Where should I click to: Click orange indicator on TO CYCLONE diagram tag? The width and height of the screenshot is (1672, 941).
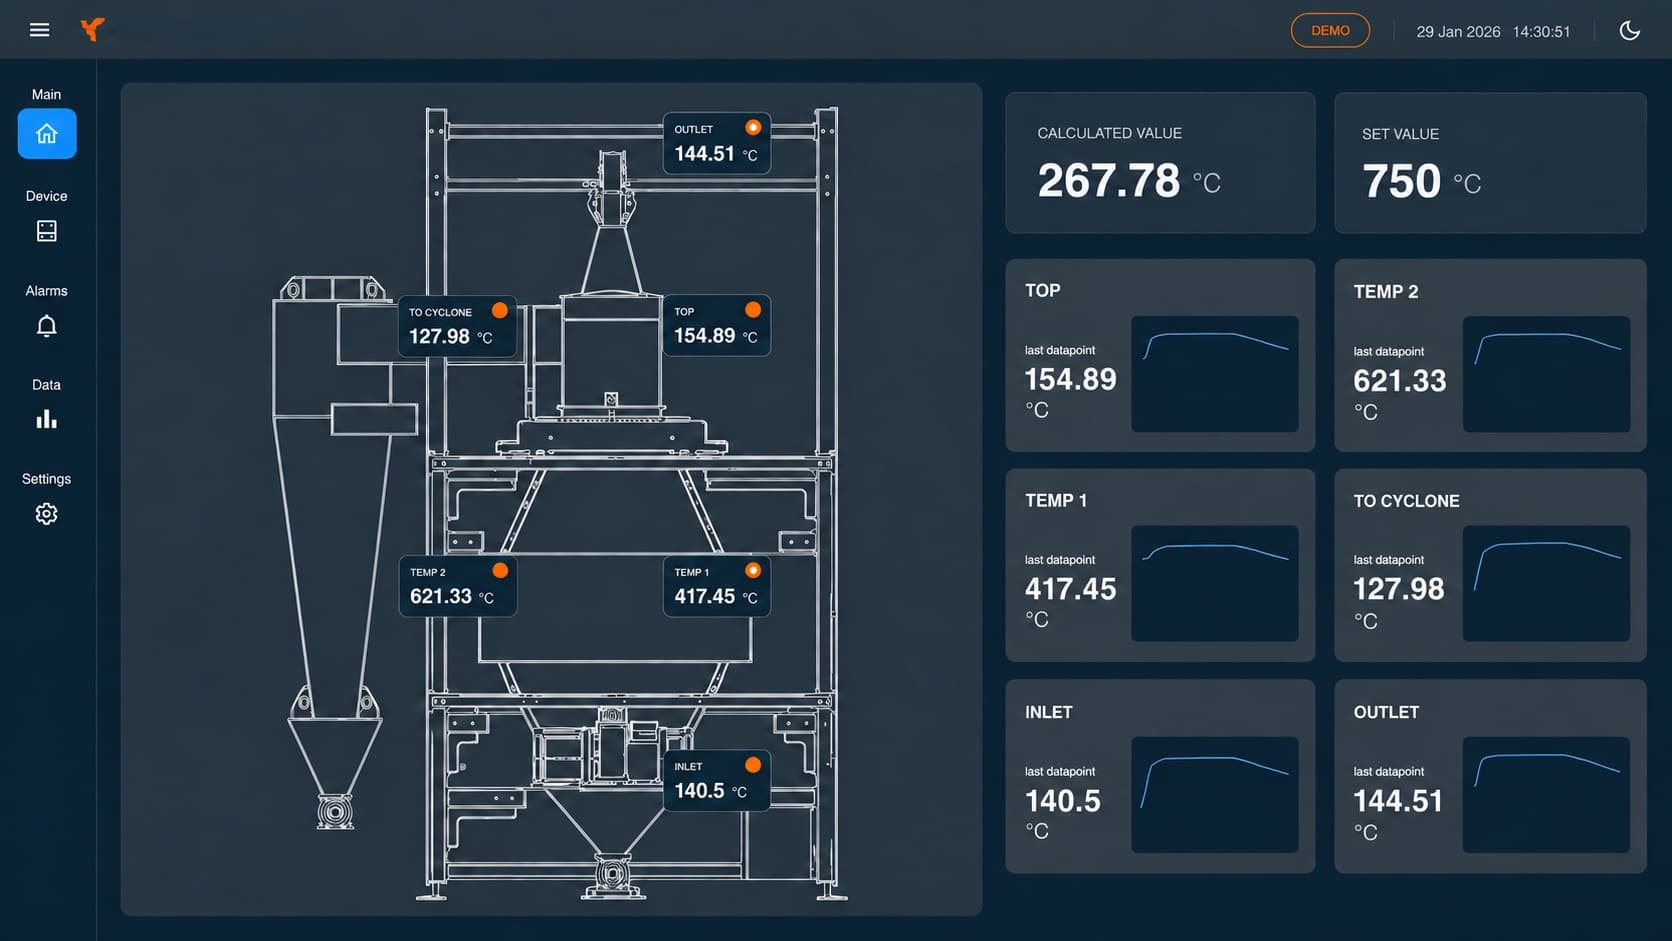click(500, 311)
